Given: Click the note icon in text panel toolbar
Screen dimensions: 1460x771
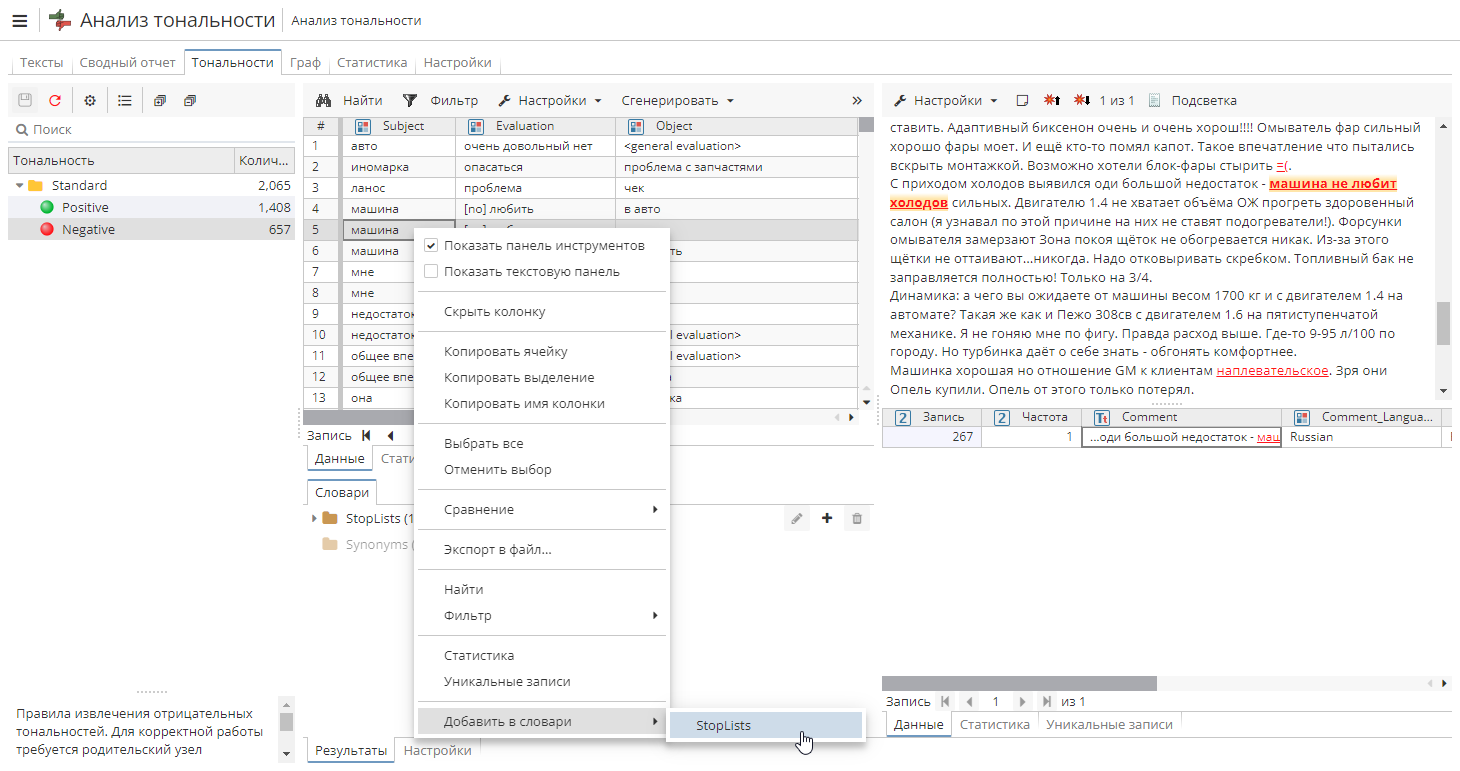Looking at the screenshot, I should click(x=1022, y=100).
